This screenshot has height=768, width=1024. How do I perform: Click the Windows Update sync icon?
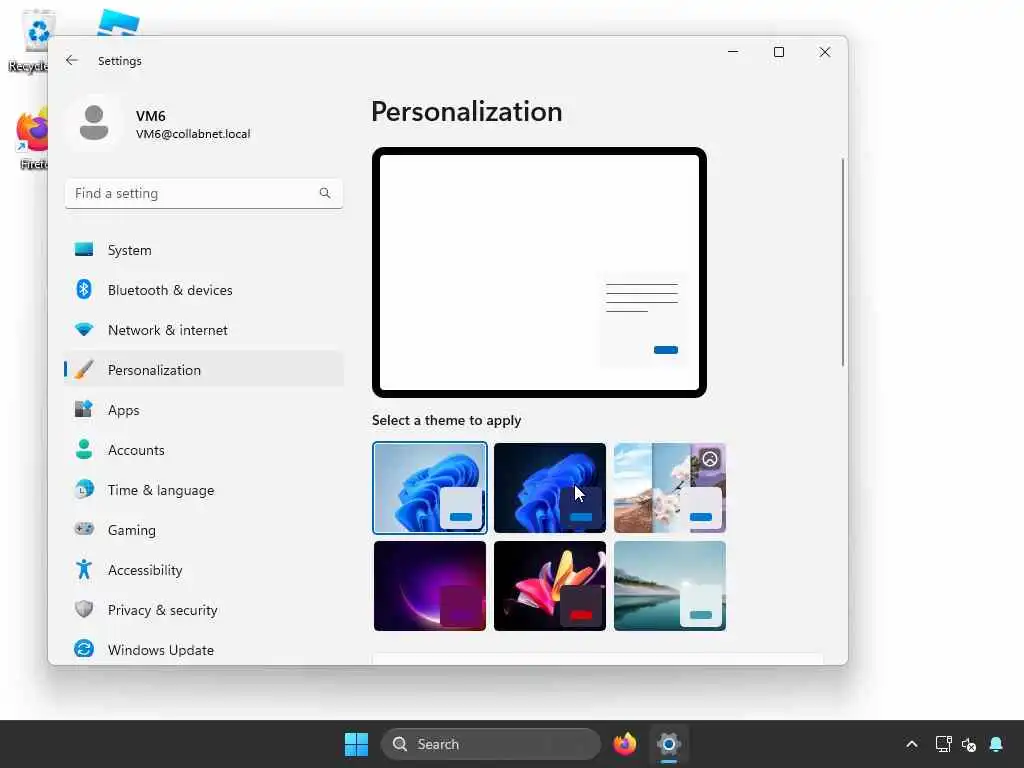click(84, 649)
